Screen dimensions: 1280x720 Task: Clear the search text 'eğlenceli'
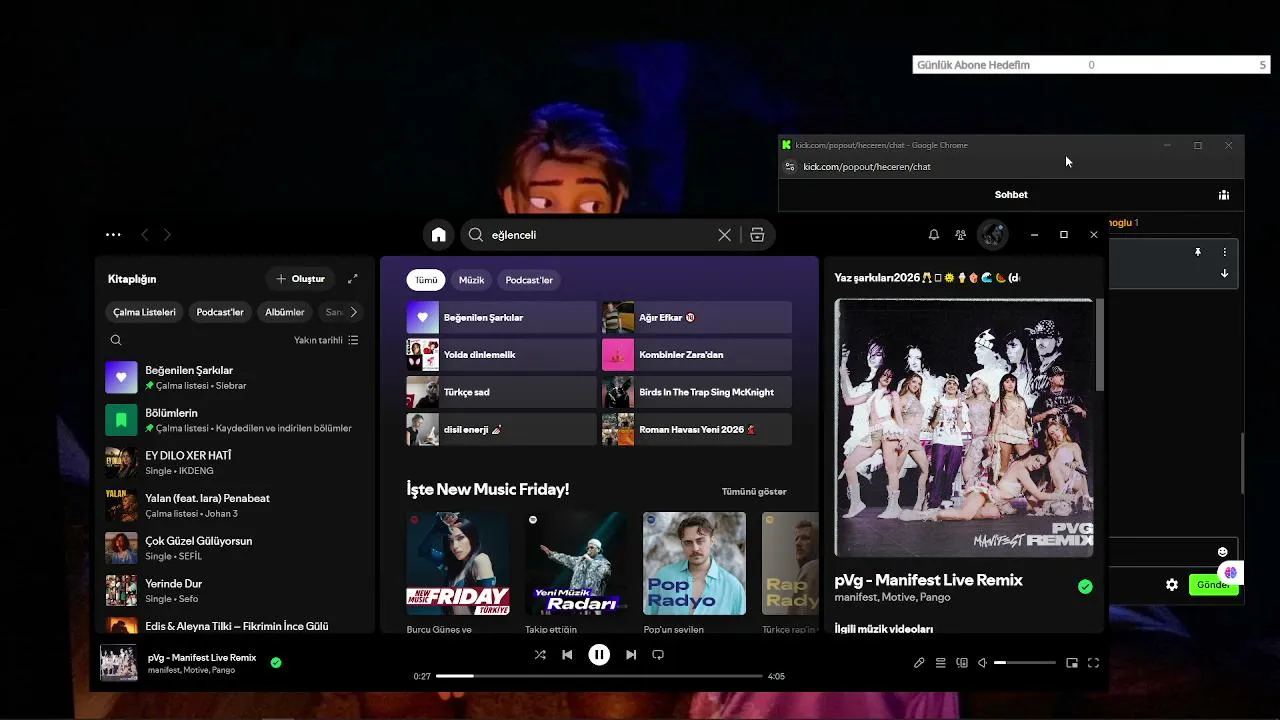pyautogui.click(x=724, y=235)
